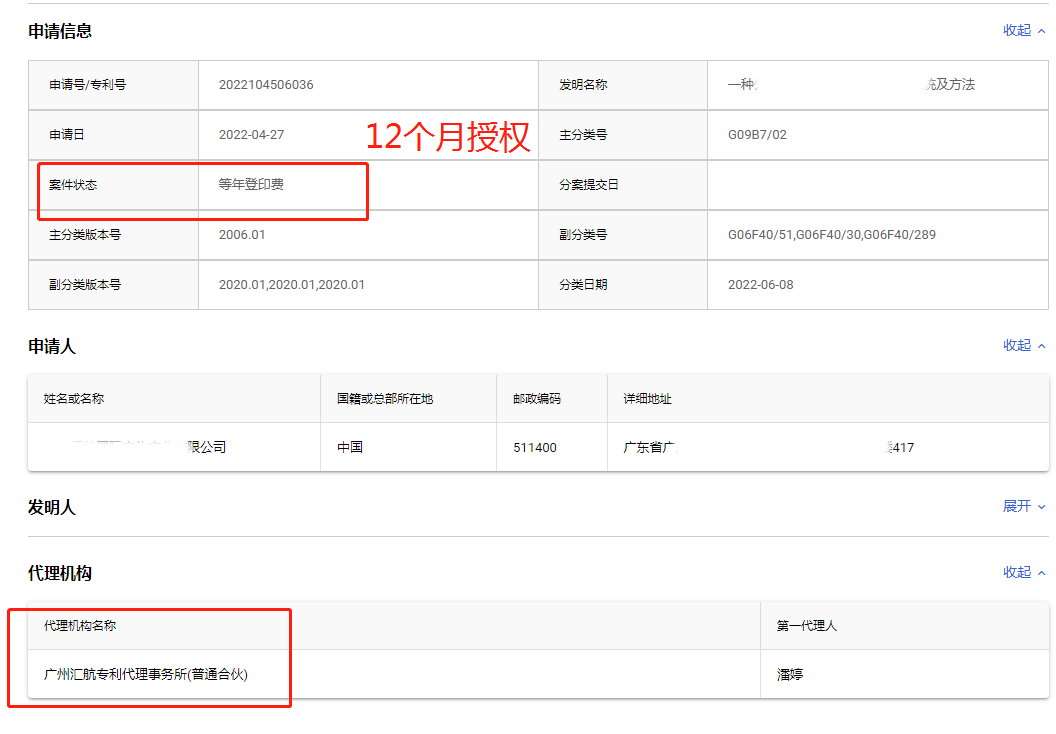Image resolution: width=1056 pixels, height=734 pixels.
Task: Select first agent name 潘婷
Action: (x=789, y=674)
